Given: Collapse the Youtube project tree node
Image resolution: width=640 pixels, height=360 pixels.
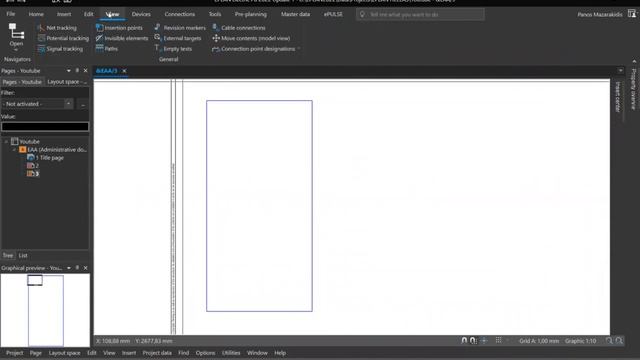Looking at the screenshot, I should (x=6, y=142).
